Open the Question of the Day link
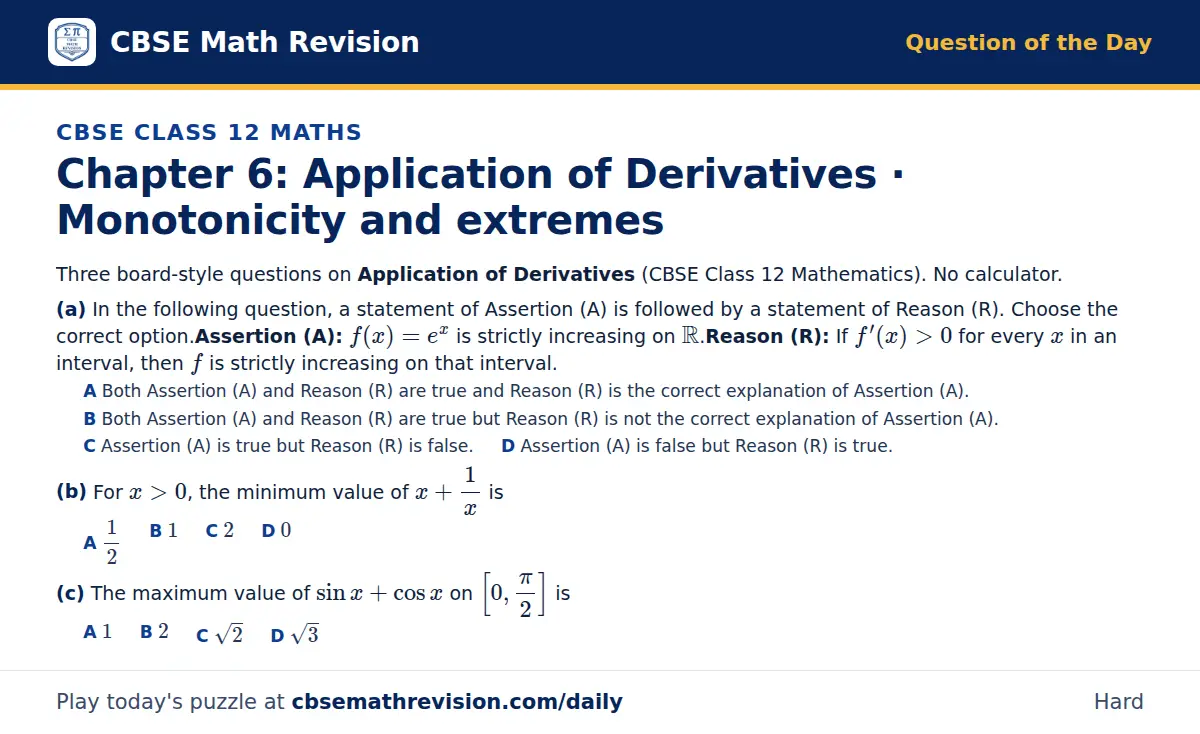This screenshot has height=734, width=1200. (x=1028, y=43)
